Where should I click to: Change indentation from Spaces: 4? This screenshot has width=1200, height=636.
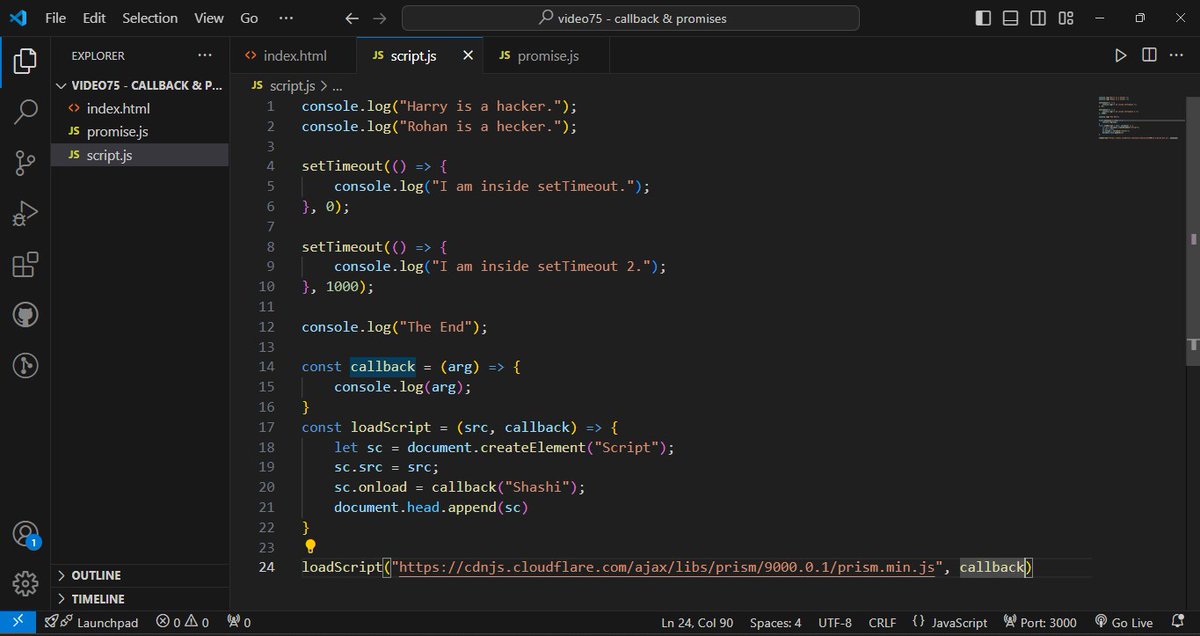(x=775, y=622)
